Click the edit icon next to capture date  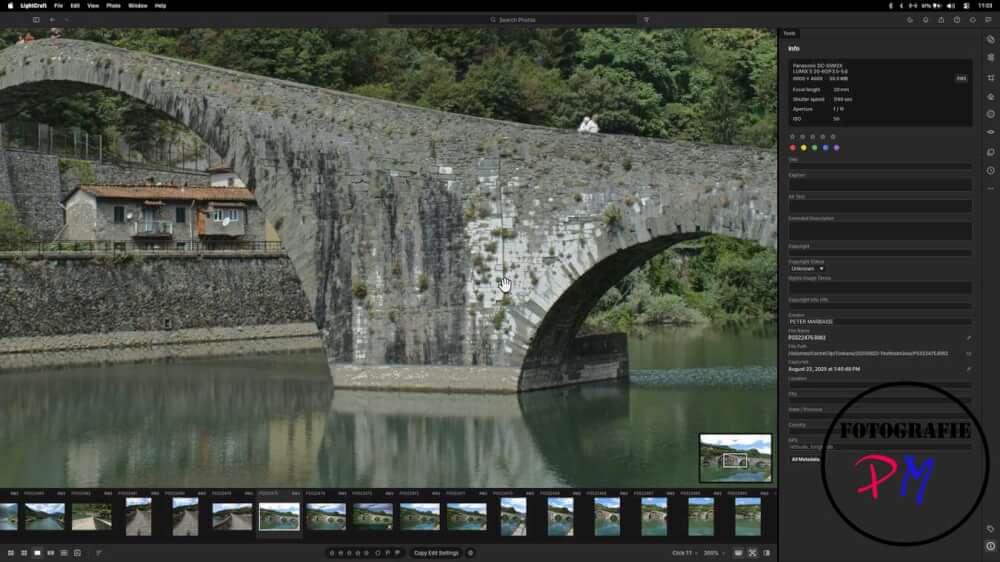(968, 369)
